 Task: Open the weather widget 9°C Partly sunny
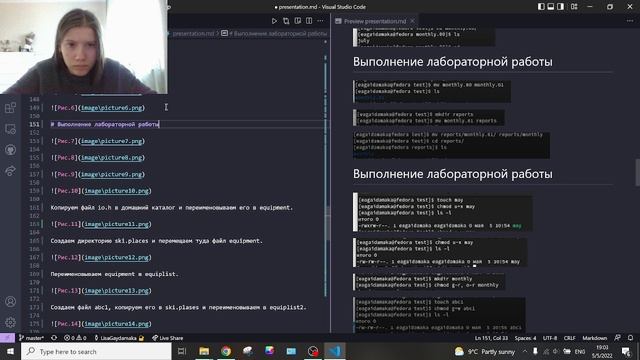(x=485, y=351)
